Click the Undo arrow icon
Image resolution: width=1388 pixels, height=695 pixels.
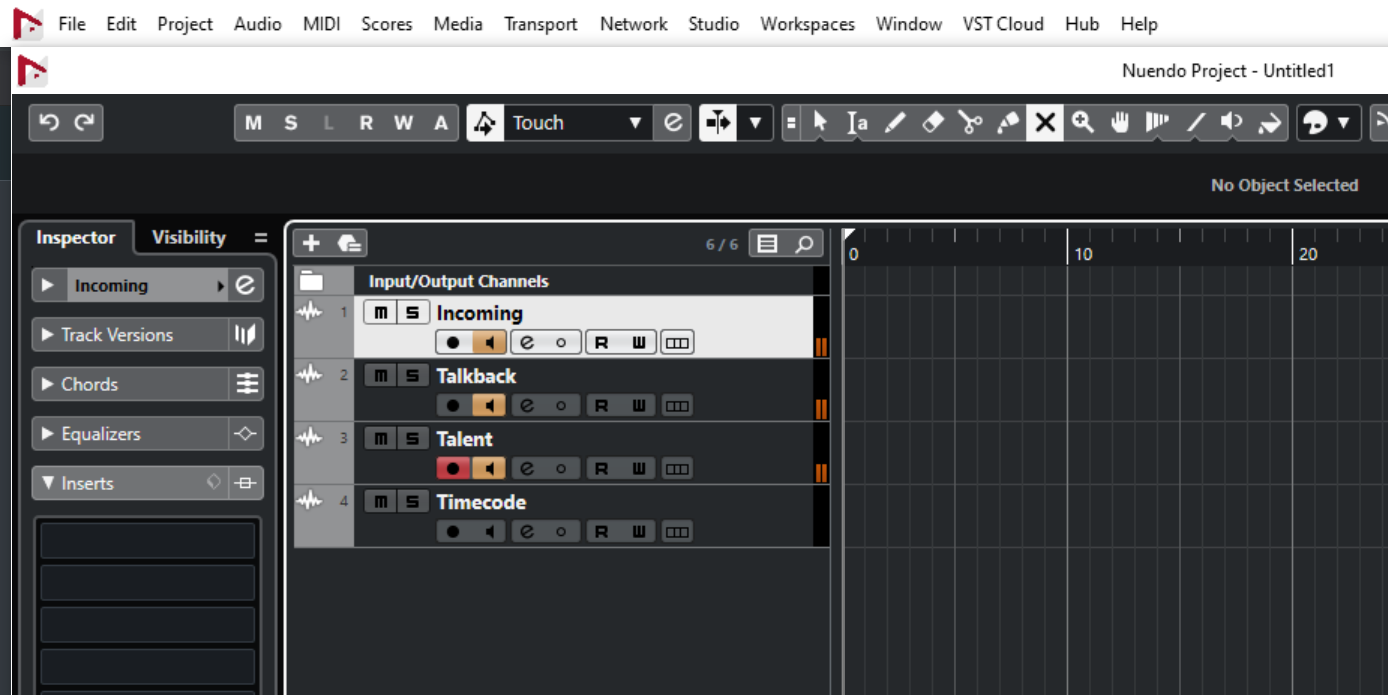[48, 123]
